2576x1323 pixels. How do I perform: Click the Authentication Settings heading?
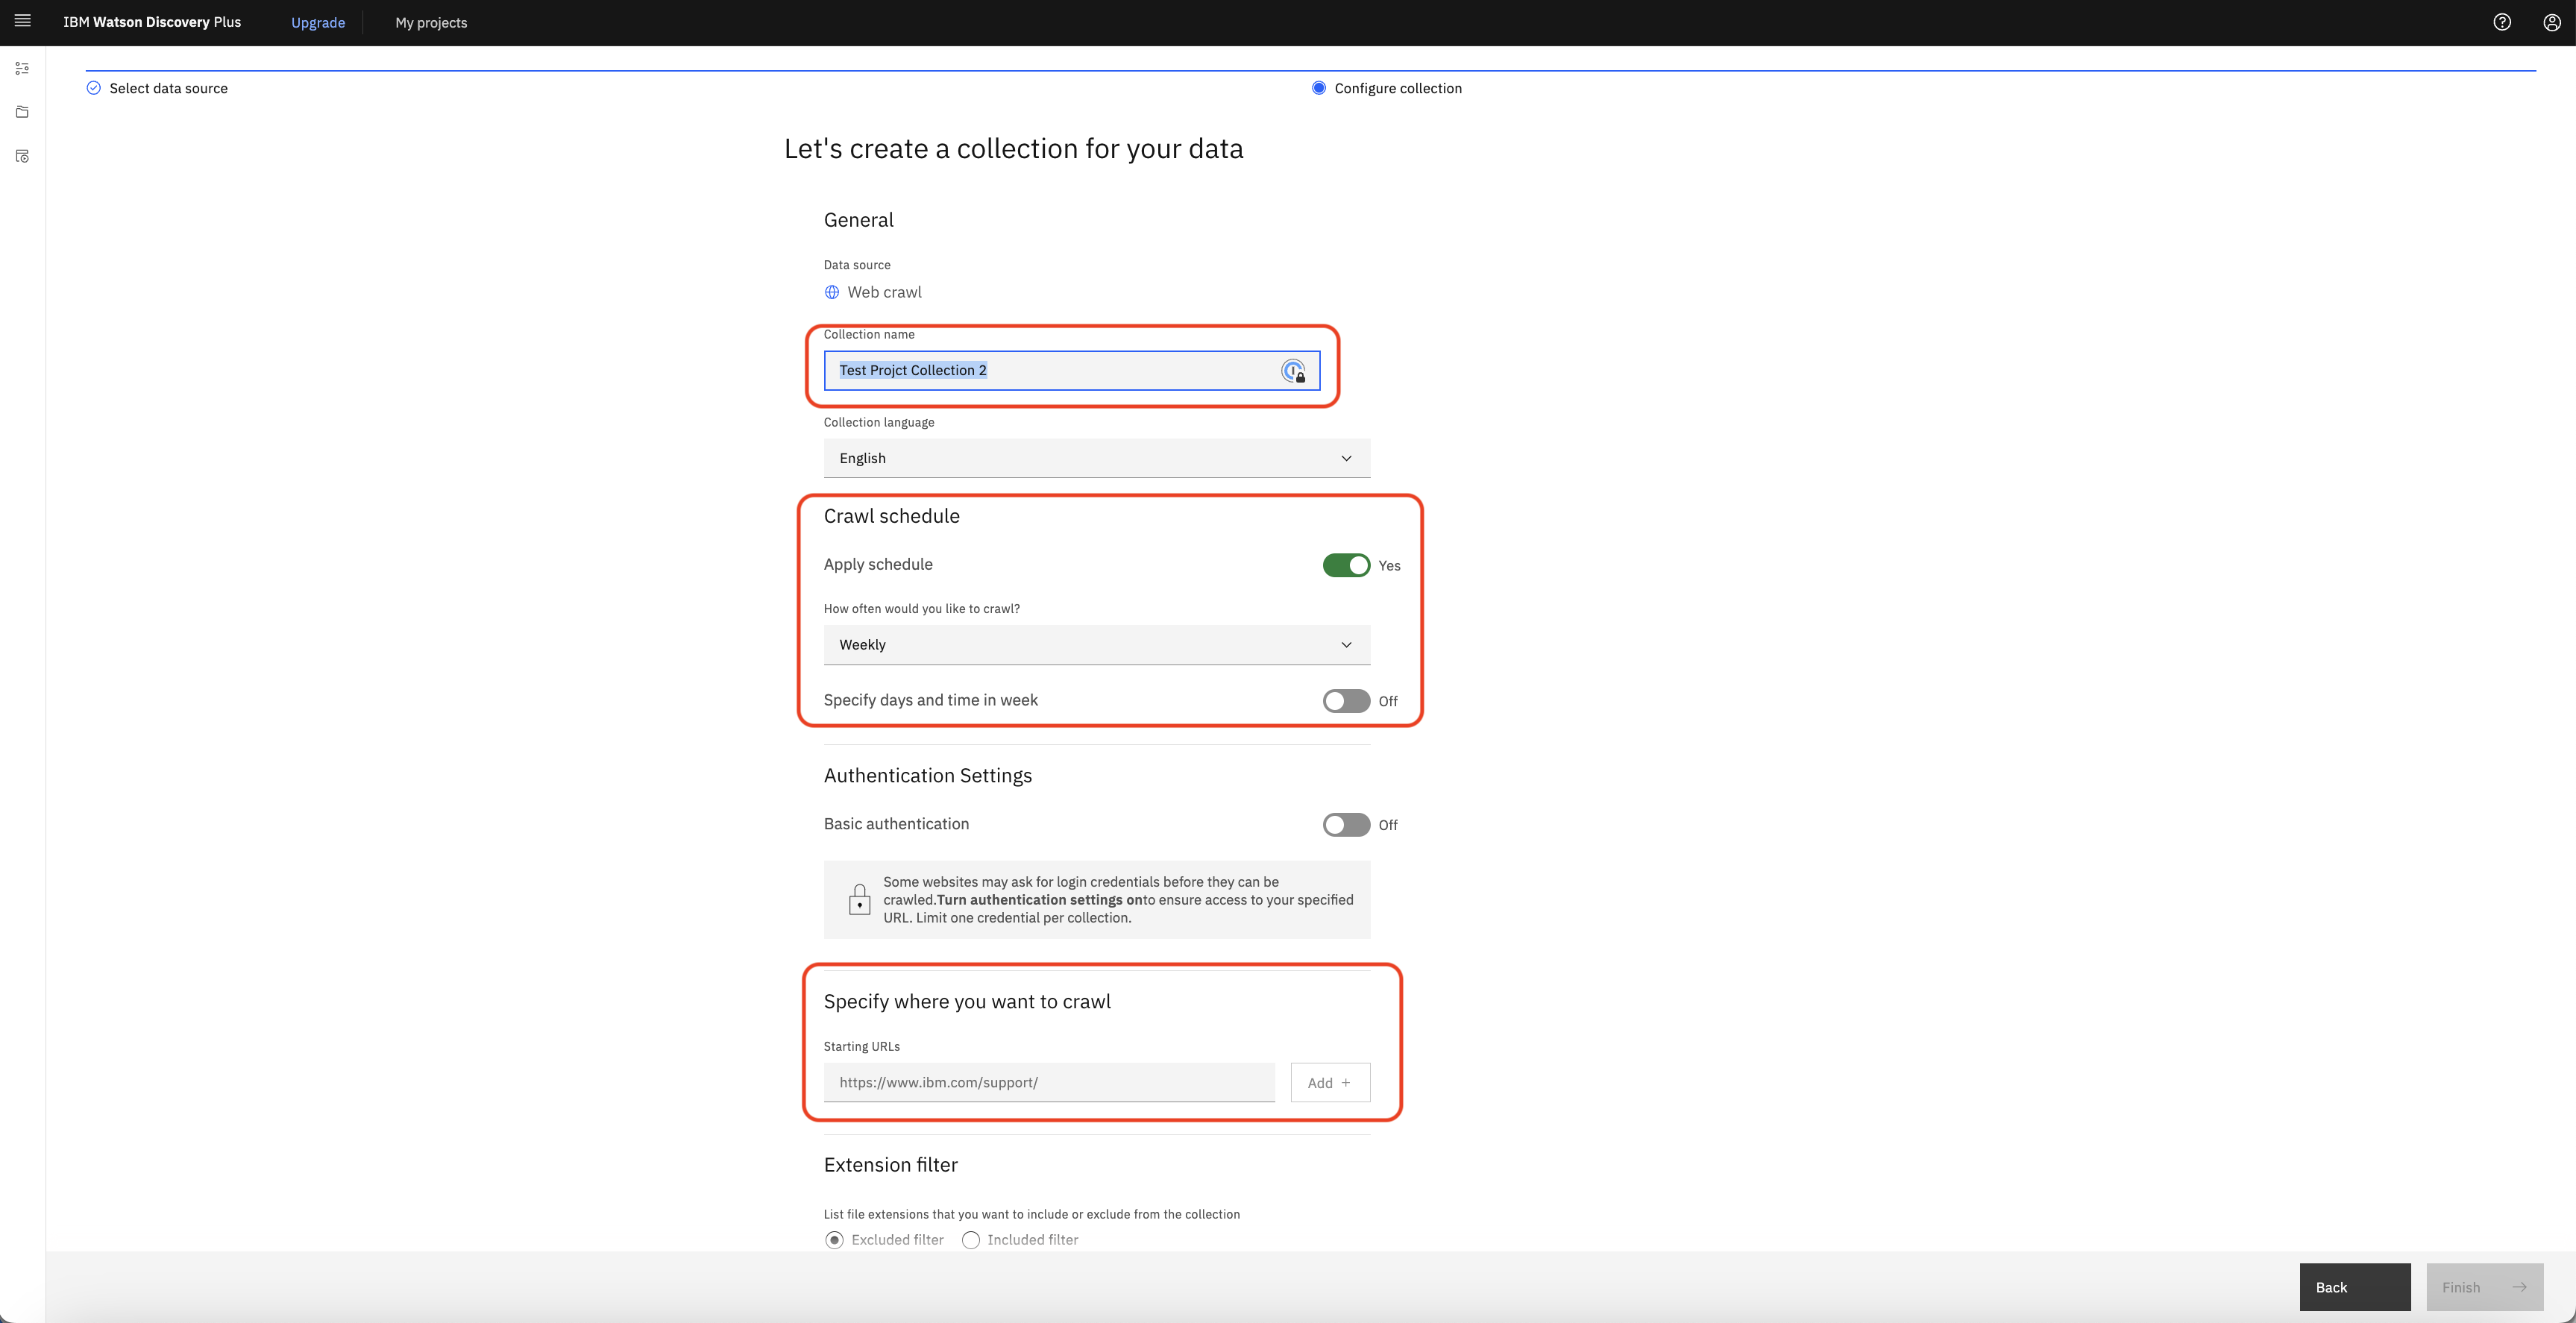[x=928, y=776]
